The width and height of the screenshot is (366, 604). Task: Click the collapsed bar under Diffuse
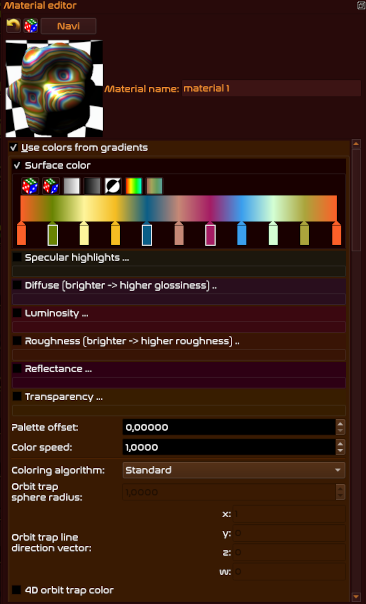pyautogui.click(x=179, y=299)
